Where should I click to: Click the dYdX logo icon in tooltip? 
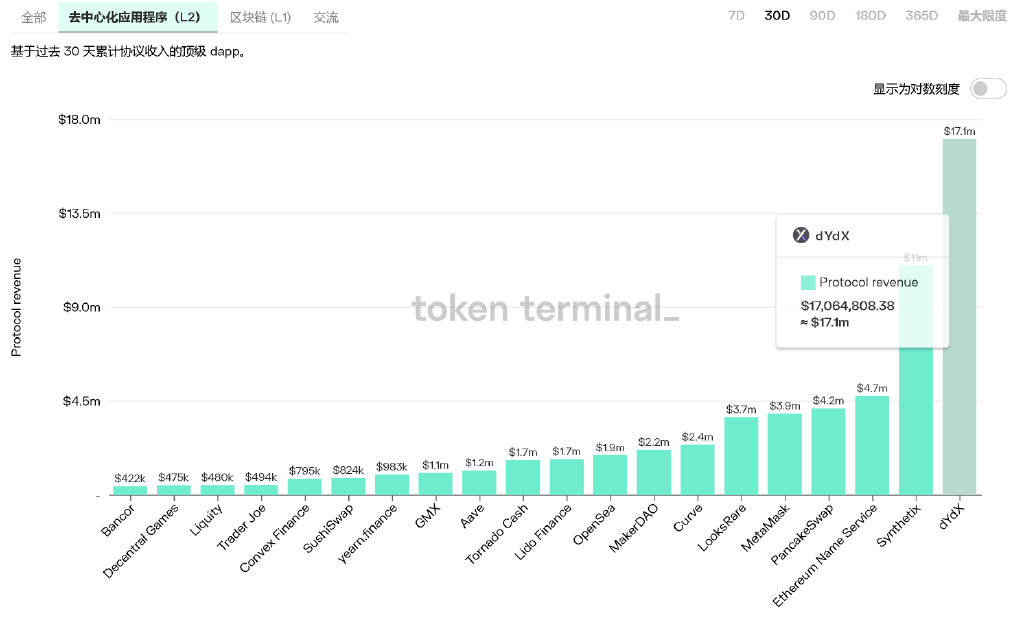(x=801, y=236)
